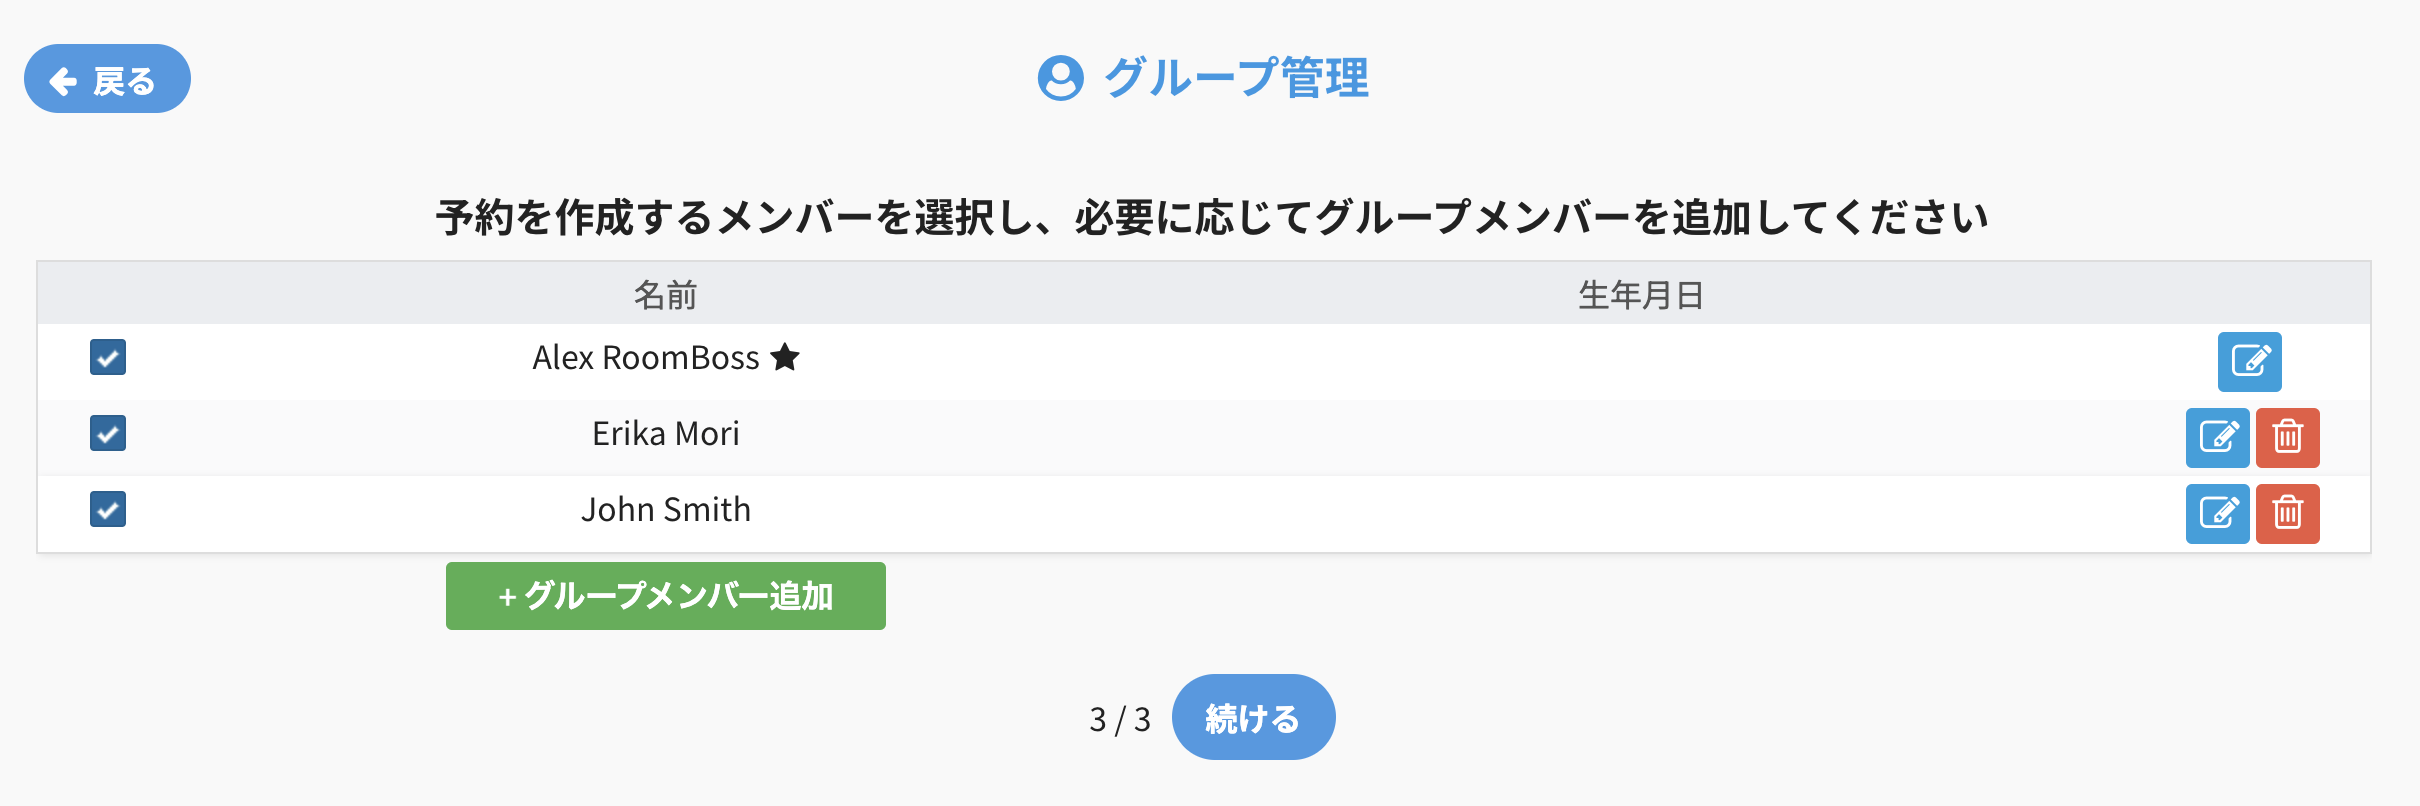Click the 名前 column header
Viewport: 2420px width, 806px height.
pos(665,295)
